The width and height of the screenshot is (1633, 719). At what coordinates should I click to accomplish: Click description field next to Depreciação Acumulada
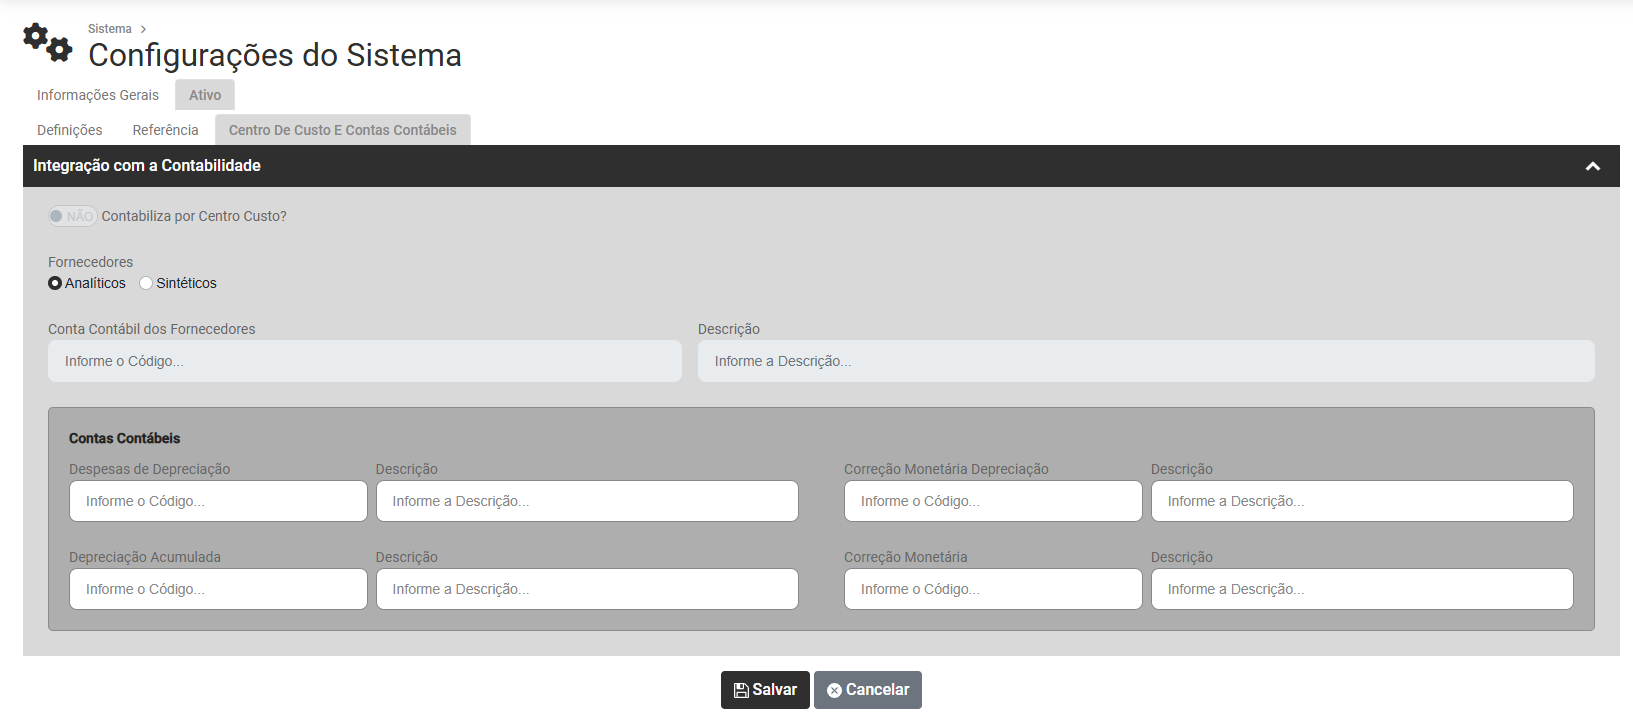tap(586, 589)
